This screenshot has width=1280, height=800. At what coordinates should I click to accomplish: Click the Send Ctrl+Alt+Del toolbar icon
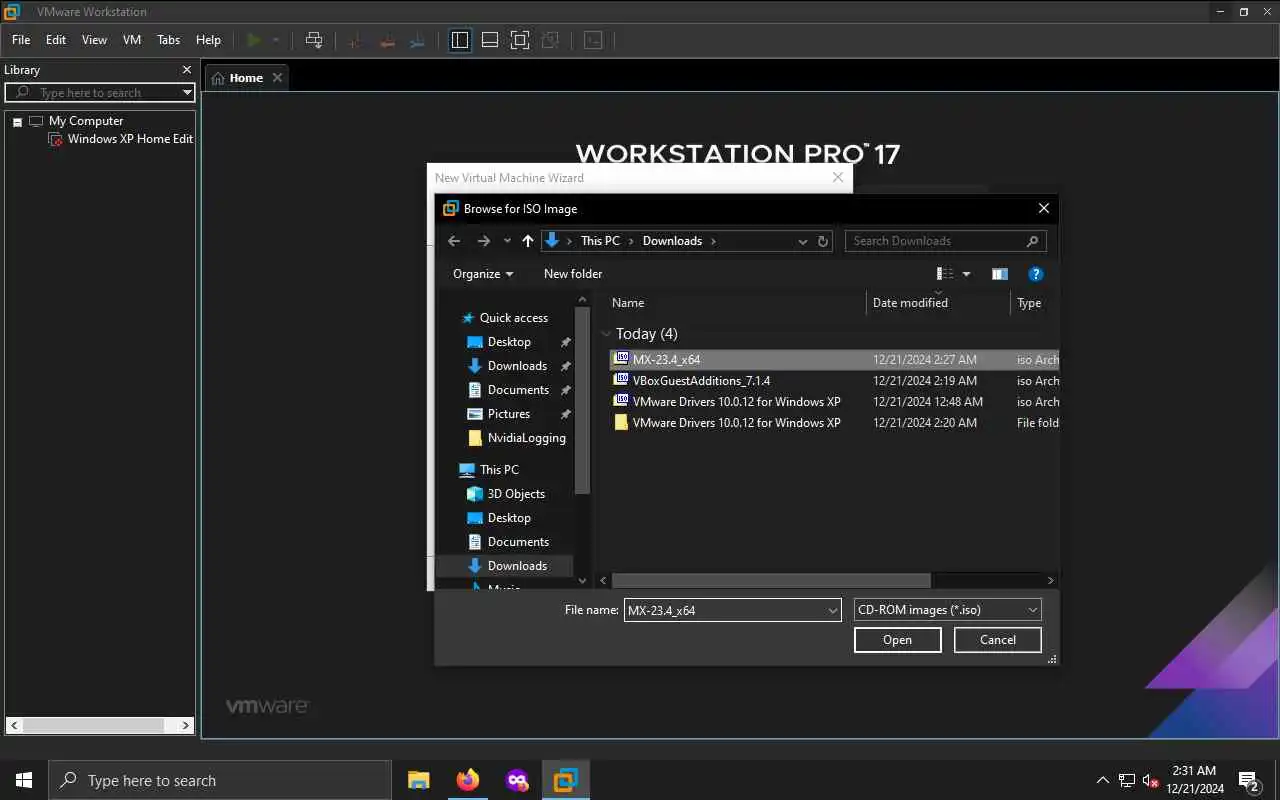pos(314,40)
